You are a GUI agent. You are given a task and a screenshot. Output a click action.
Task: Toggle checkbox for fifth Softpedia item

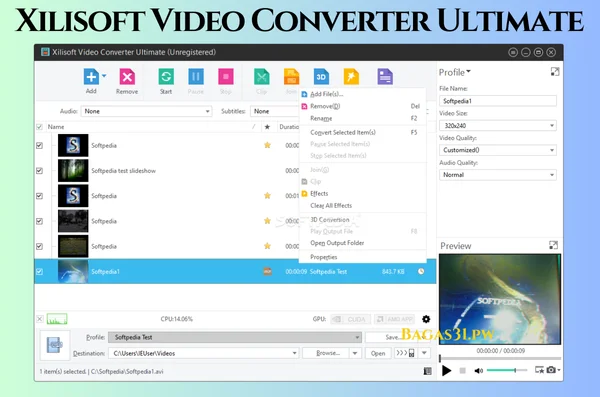[x=39, y=247]
